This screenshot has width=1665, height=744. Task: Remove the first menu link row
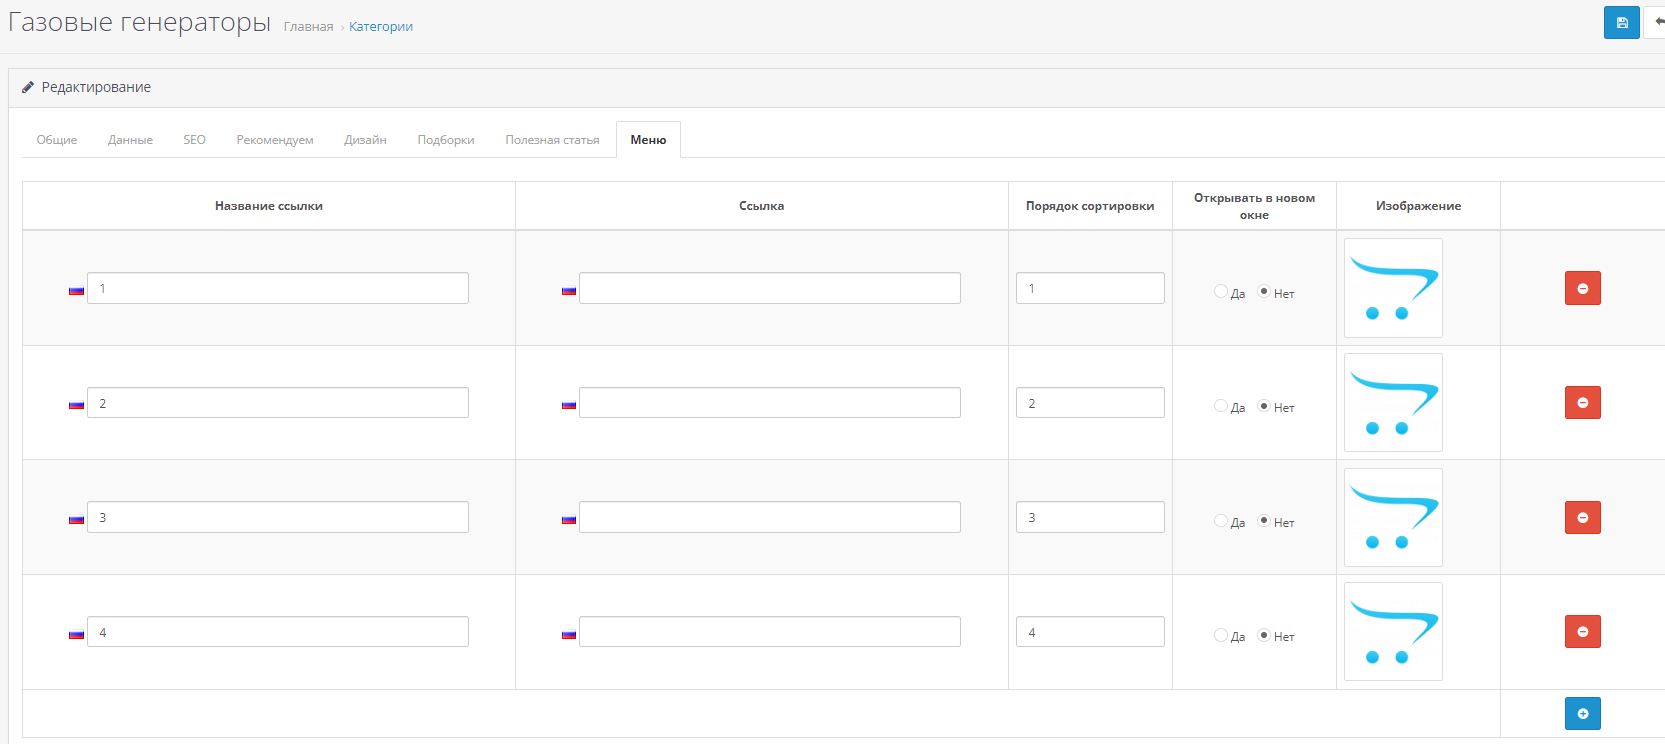point(1582,288)
